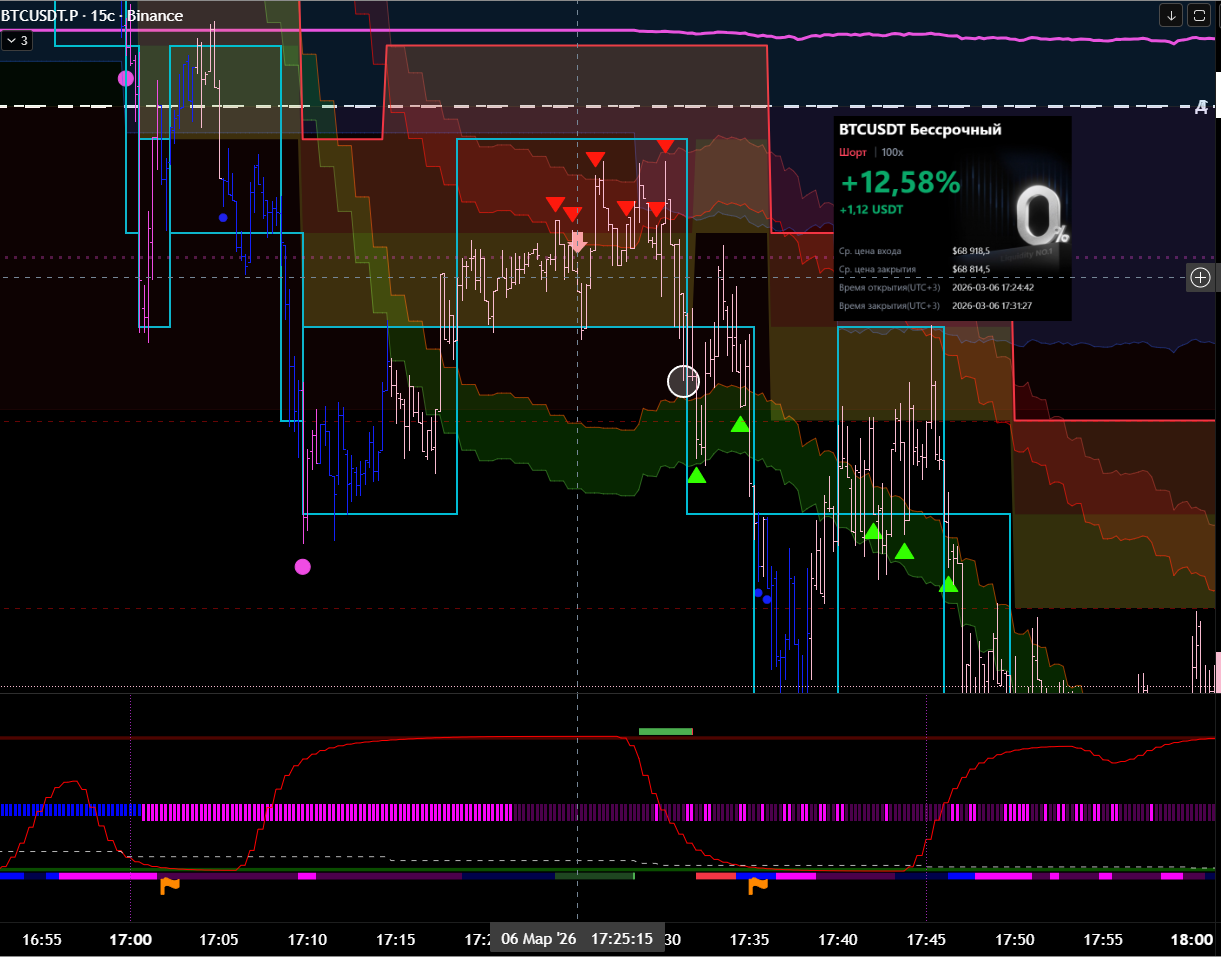Click the large pink dot below the 17:10 low

[x=302, y=567]
